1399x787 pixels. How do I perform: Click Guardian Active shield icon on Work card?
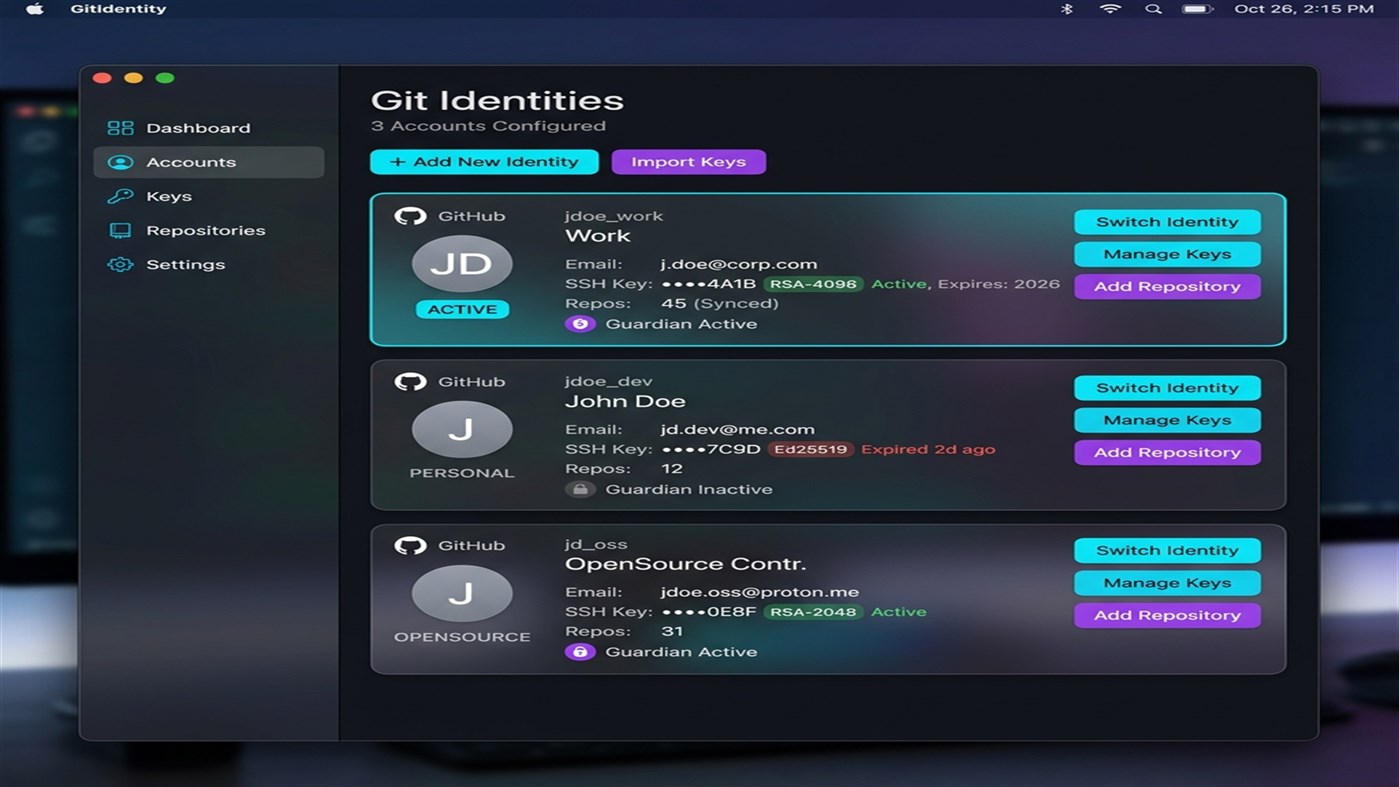(580, 324)
